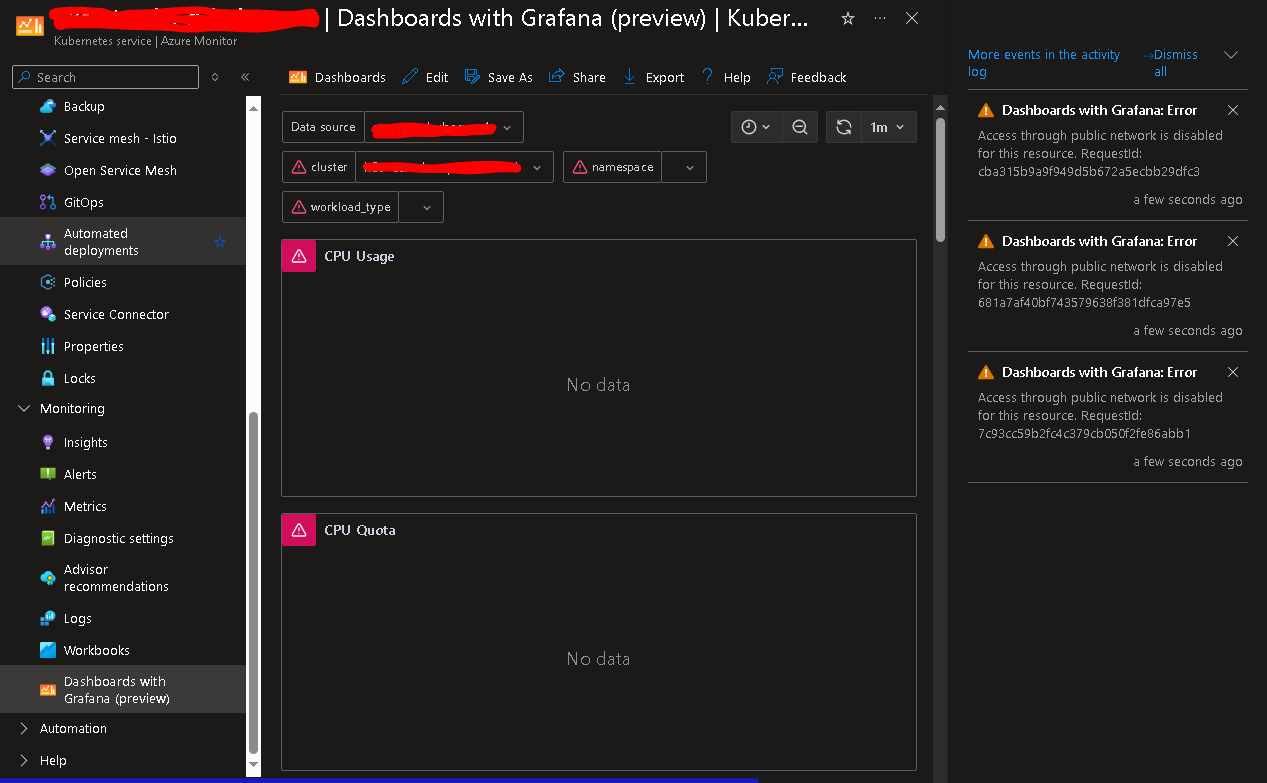Open the header more options ellipsis
Viewport: 1267px width, 783px height.
click(x=880, y=18)
